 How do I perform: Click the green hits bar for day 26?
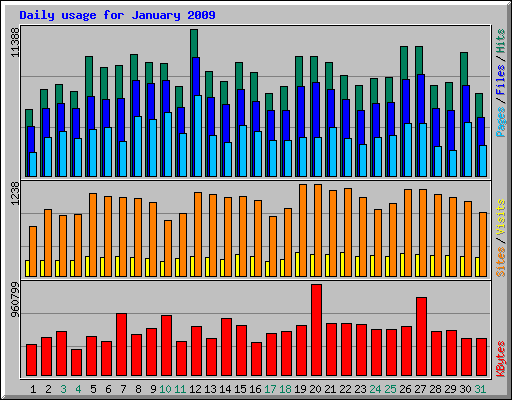click(x=404, y=63)
